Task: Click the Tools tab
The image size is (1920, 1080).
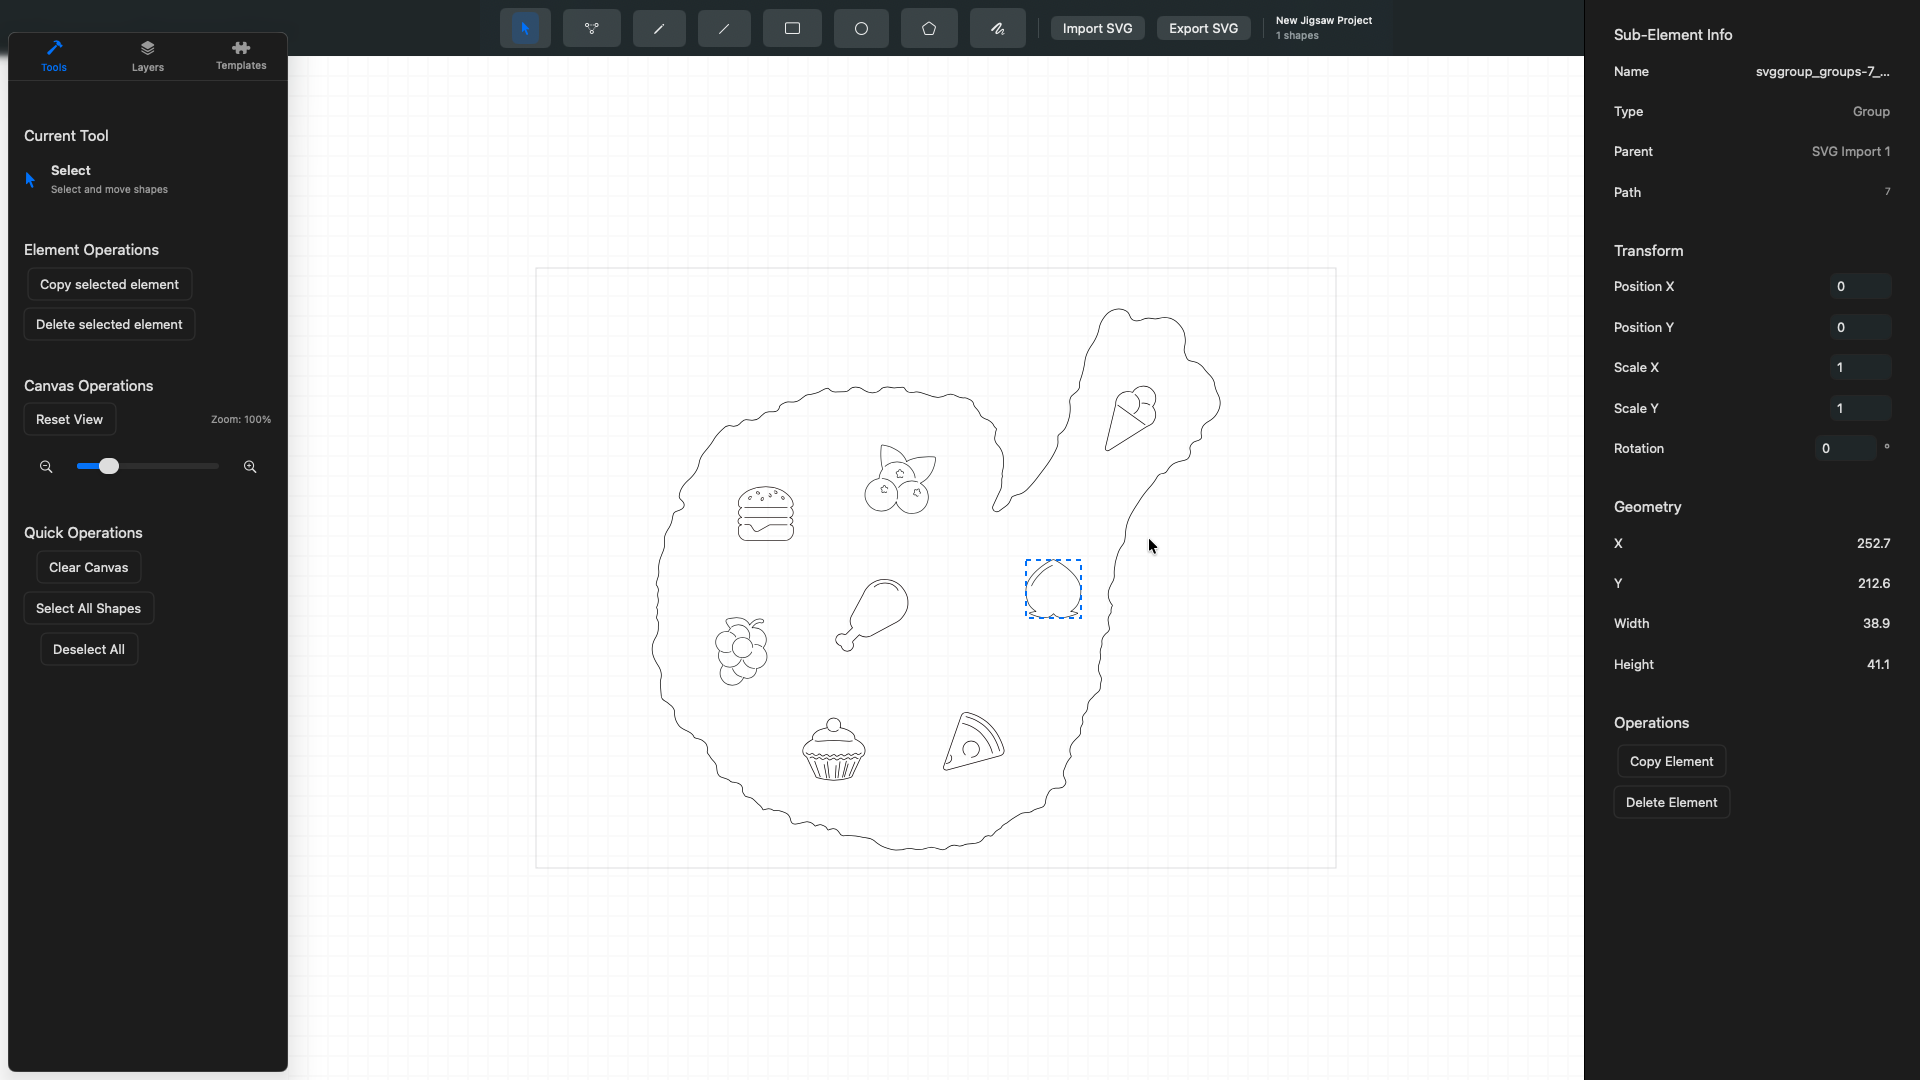Action: [54, 55]
